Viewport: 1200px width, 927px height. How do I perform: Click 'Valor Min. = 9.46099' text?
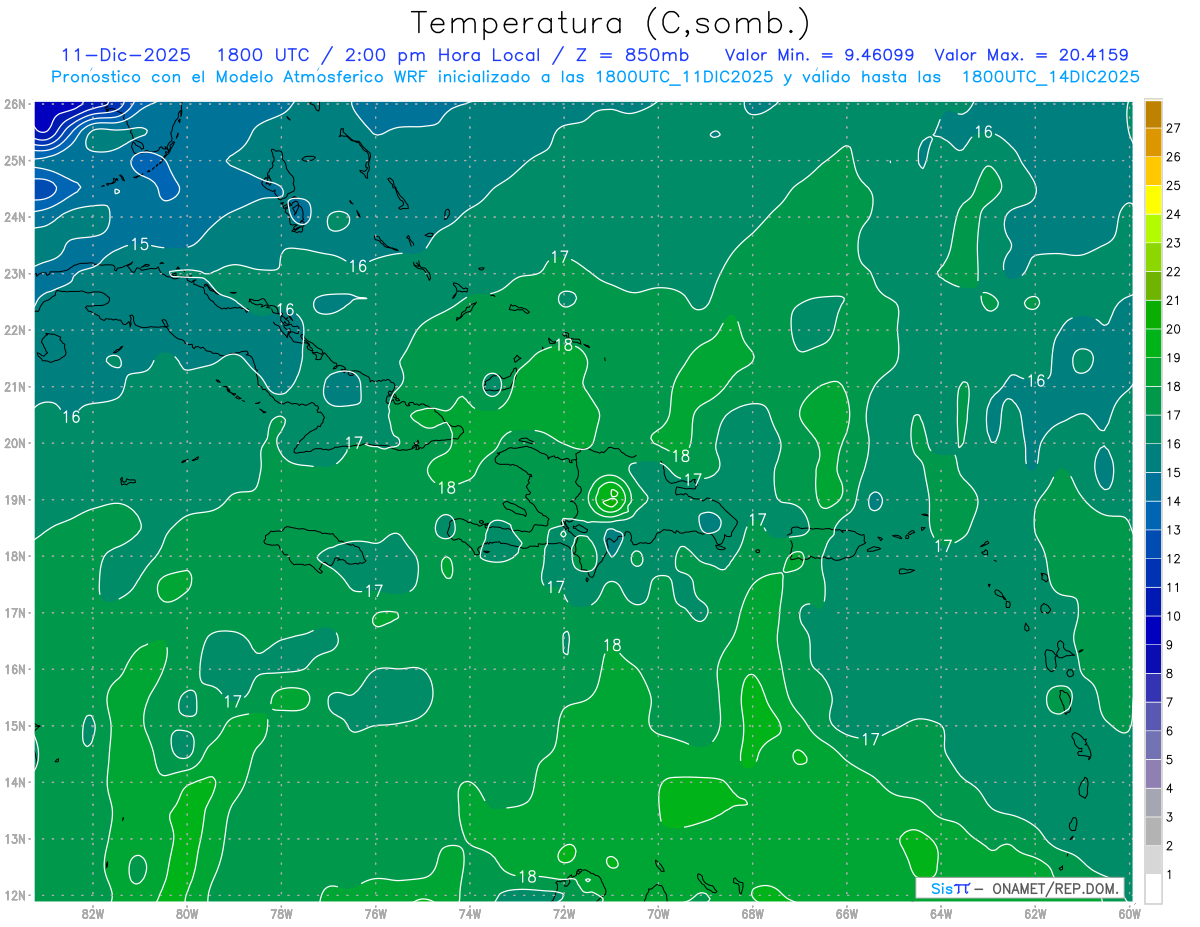click(819, 55)
